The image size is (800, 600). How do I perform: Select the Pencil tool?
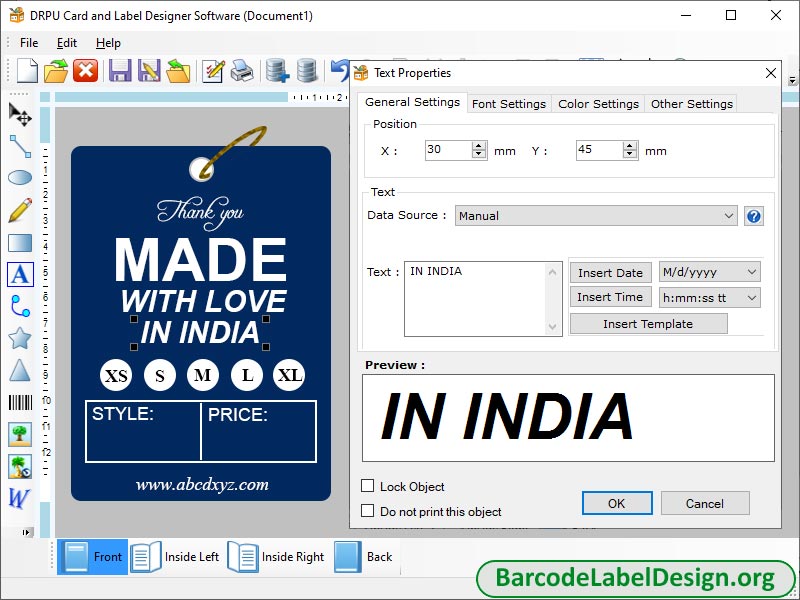(20, 210)
